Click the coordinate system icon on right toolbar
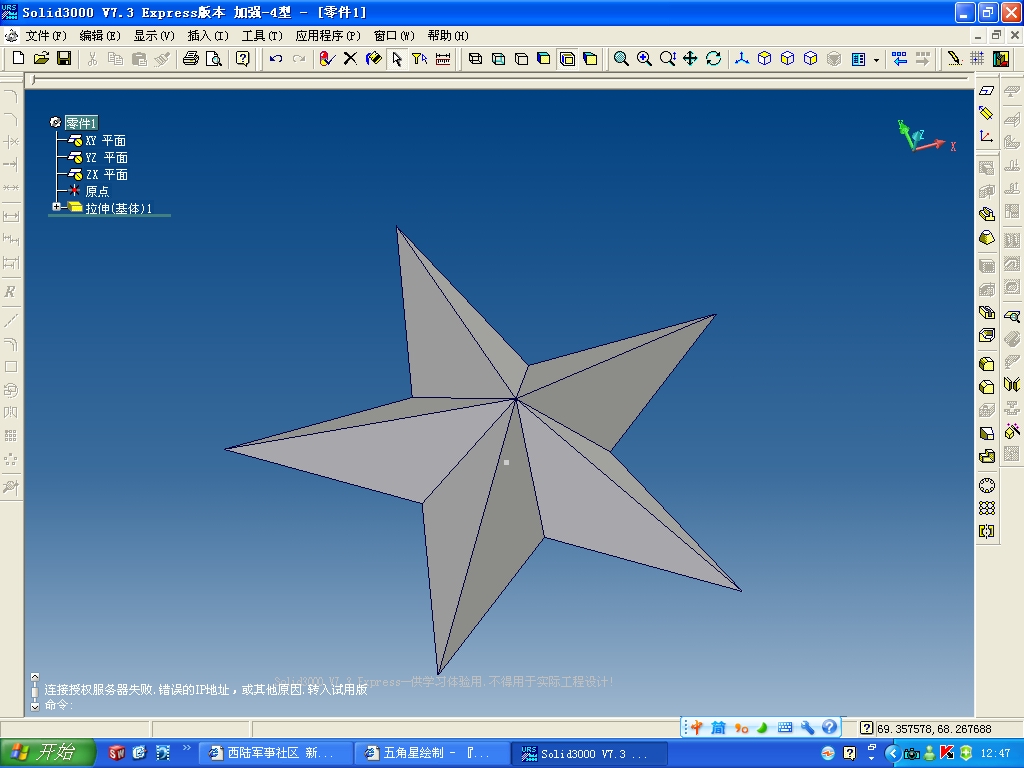Viewport: 1024px width, 768px height. 987,136
